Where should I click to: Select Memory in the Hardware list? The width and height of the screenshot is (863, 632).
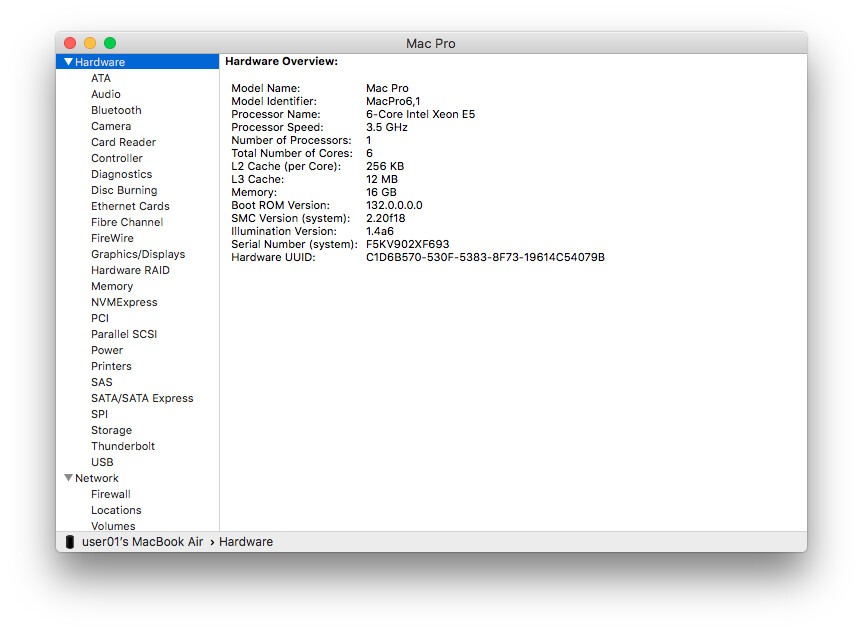[112, 286]
